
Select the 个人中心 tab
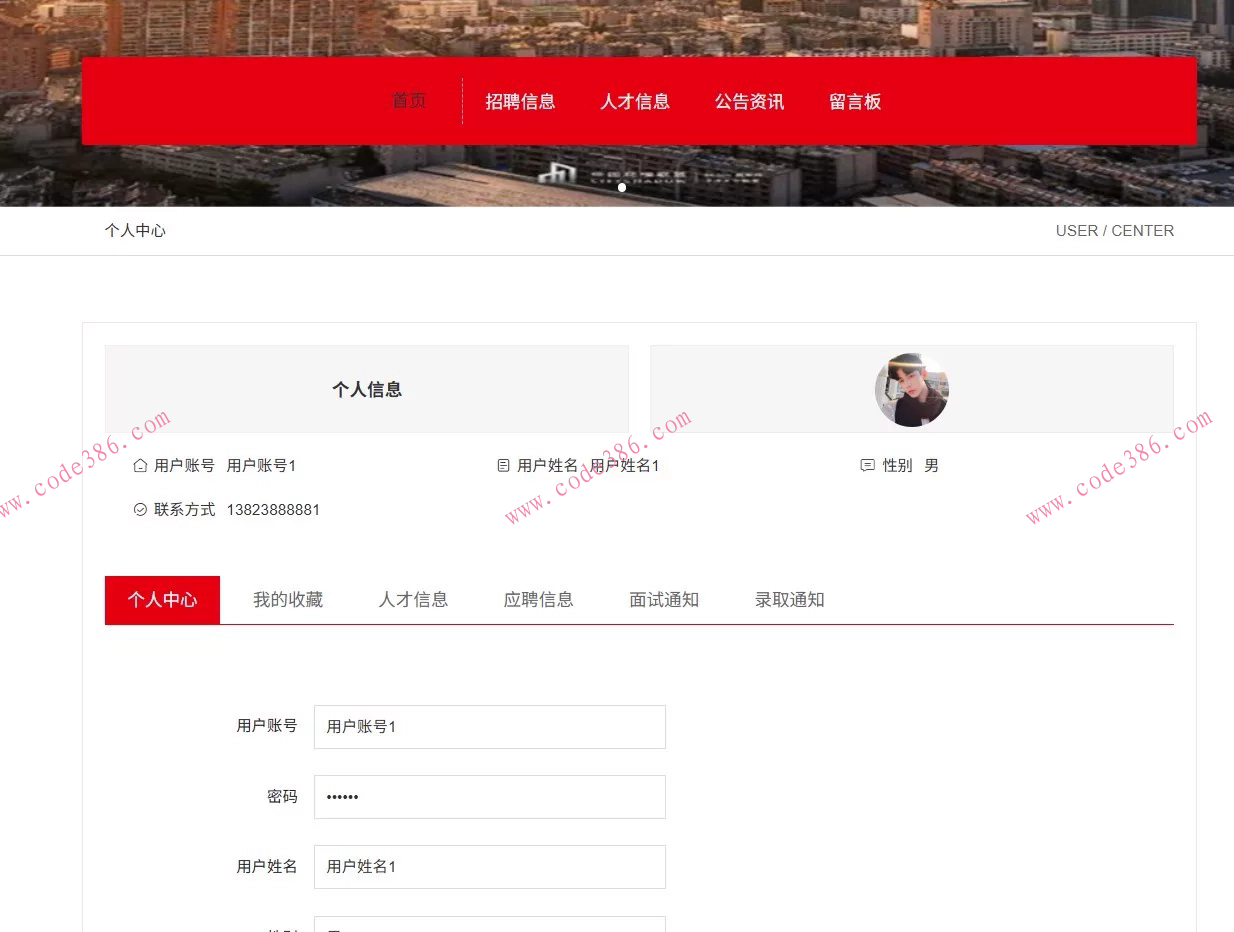pyautogui.click(x=162, y=599)
